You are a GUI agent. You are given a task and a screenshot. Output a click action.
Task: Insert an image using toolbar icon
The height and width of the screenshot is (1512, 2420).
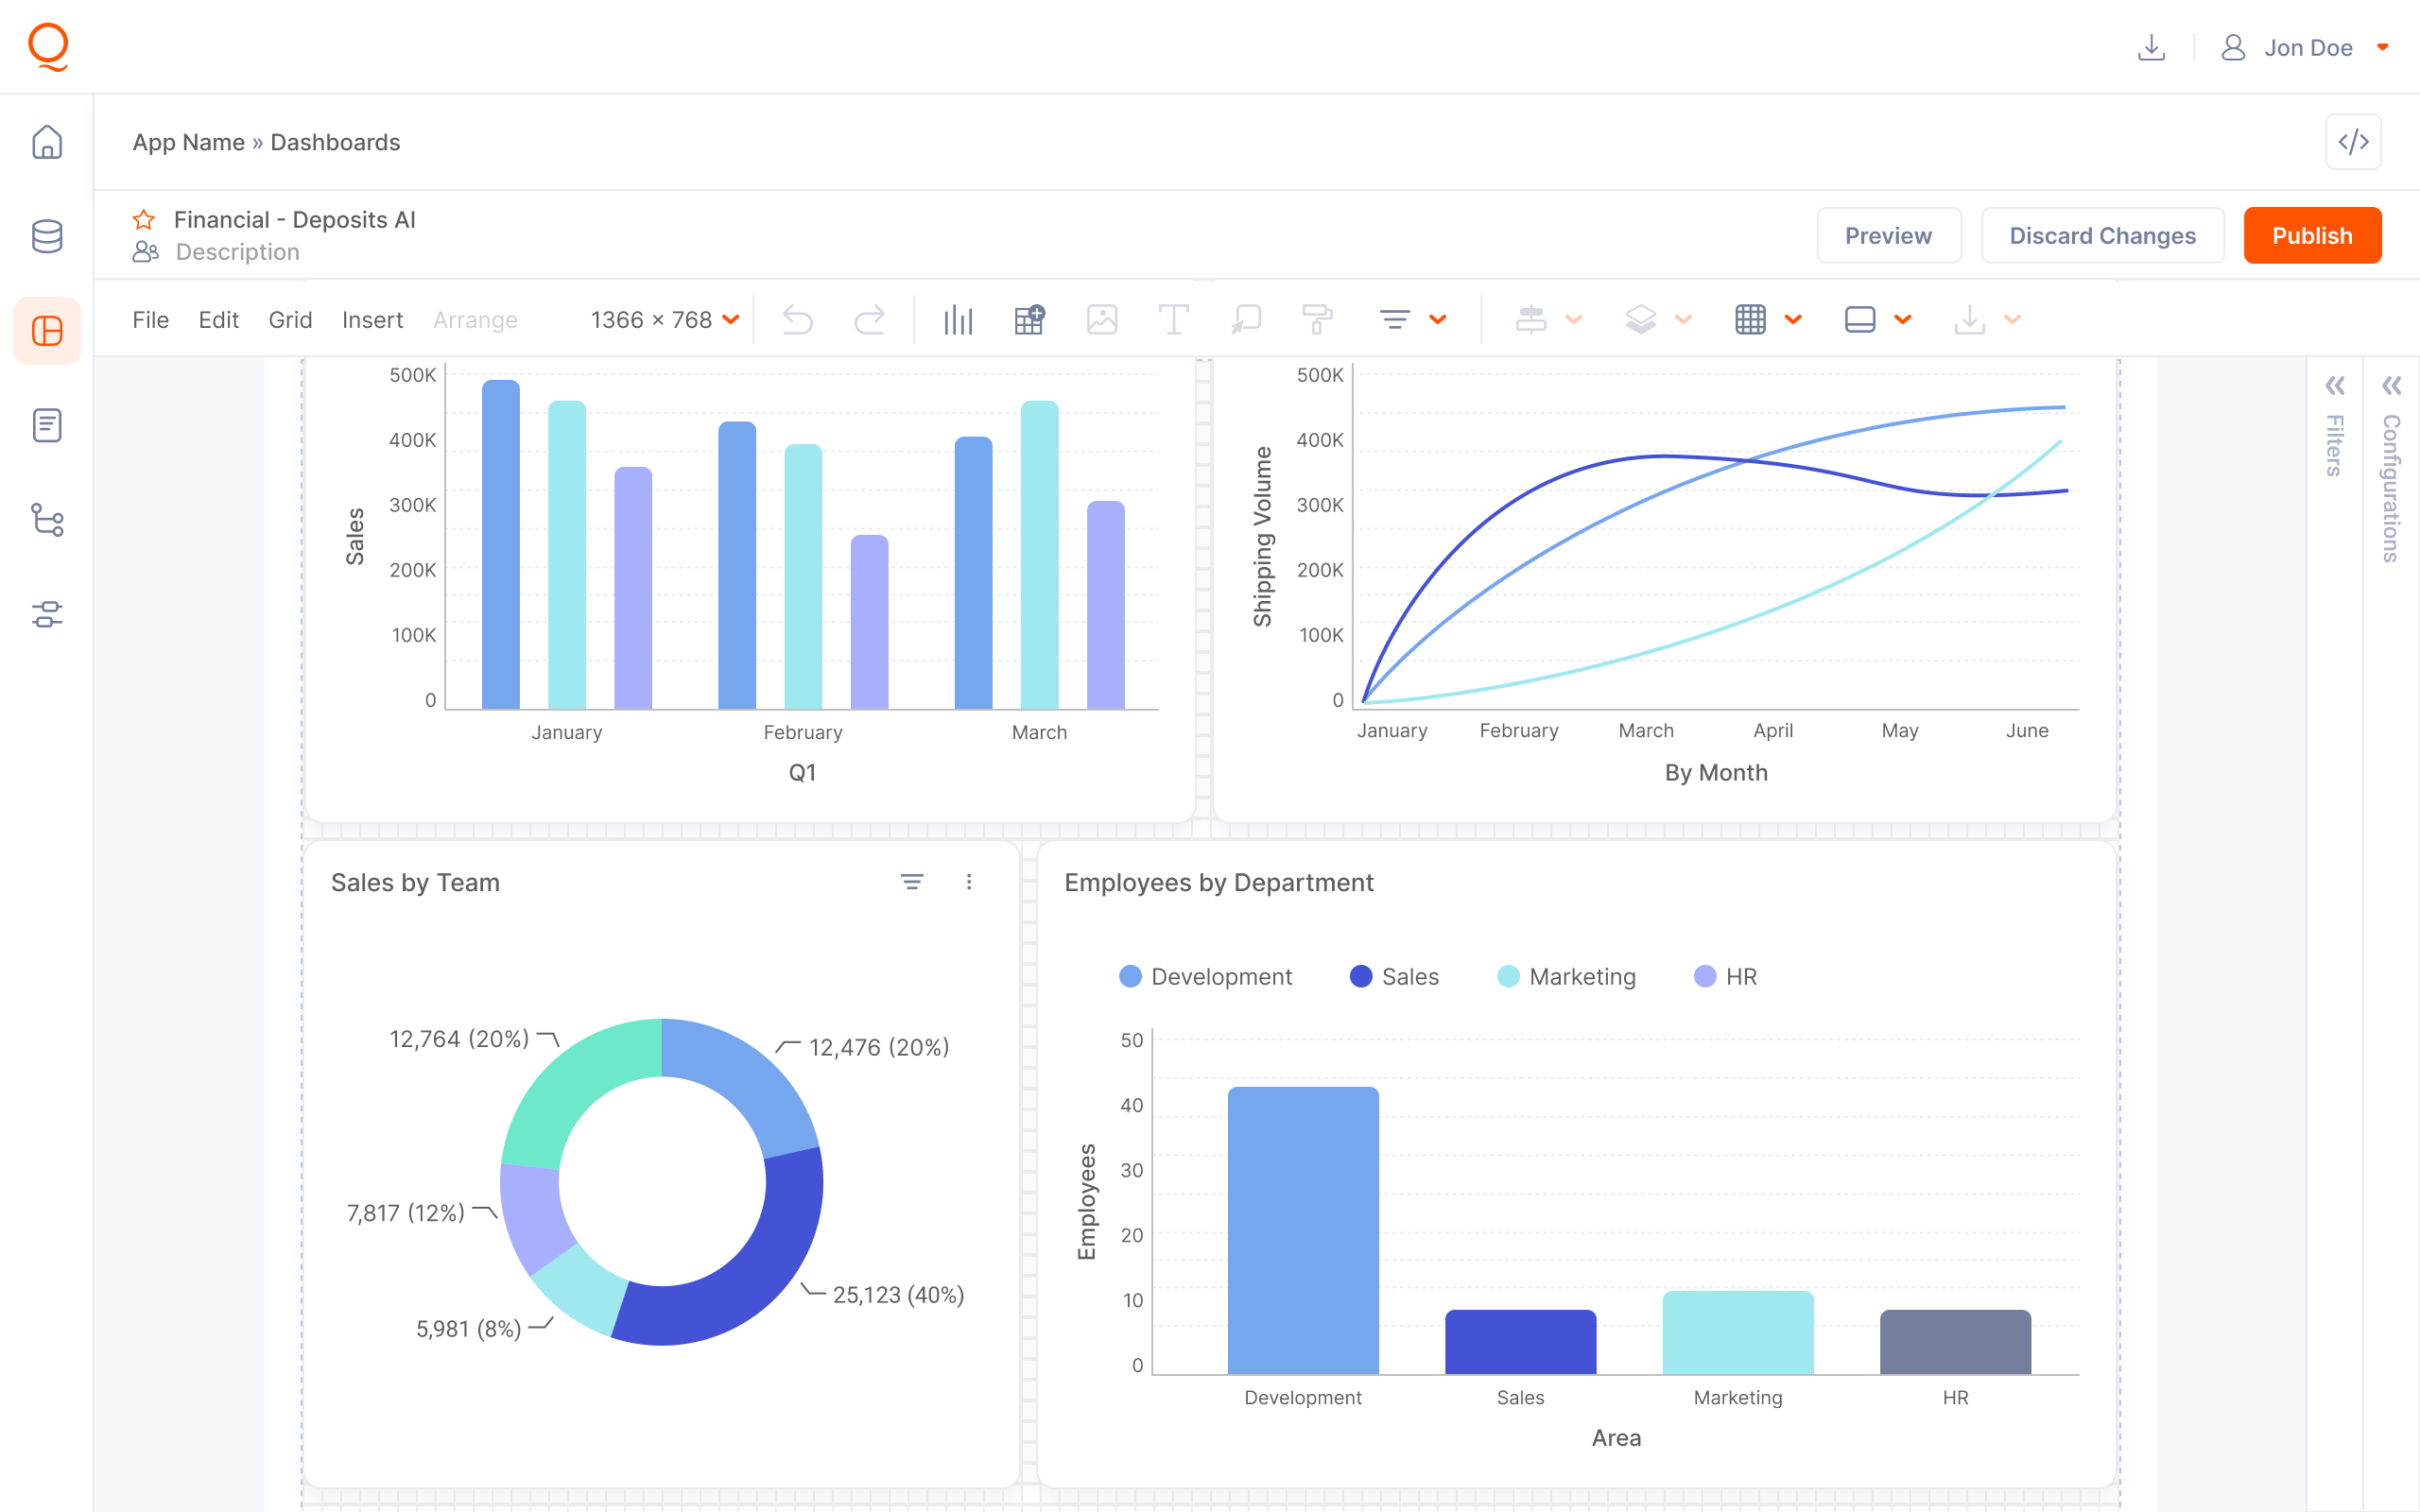pos(1101,320)
